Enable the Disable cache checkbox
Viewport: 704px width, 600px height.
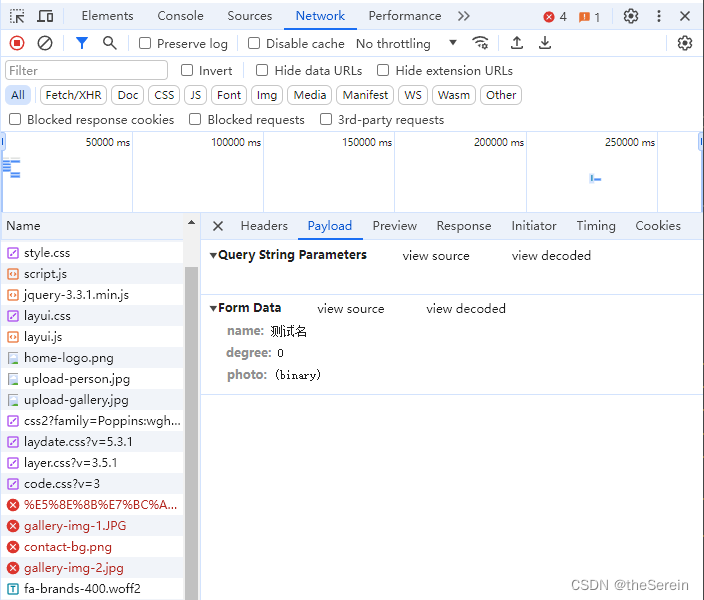(x=254, y=44)
